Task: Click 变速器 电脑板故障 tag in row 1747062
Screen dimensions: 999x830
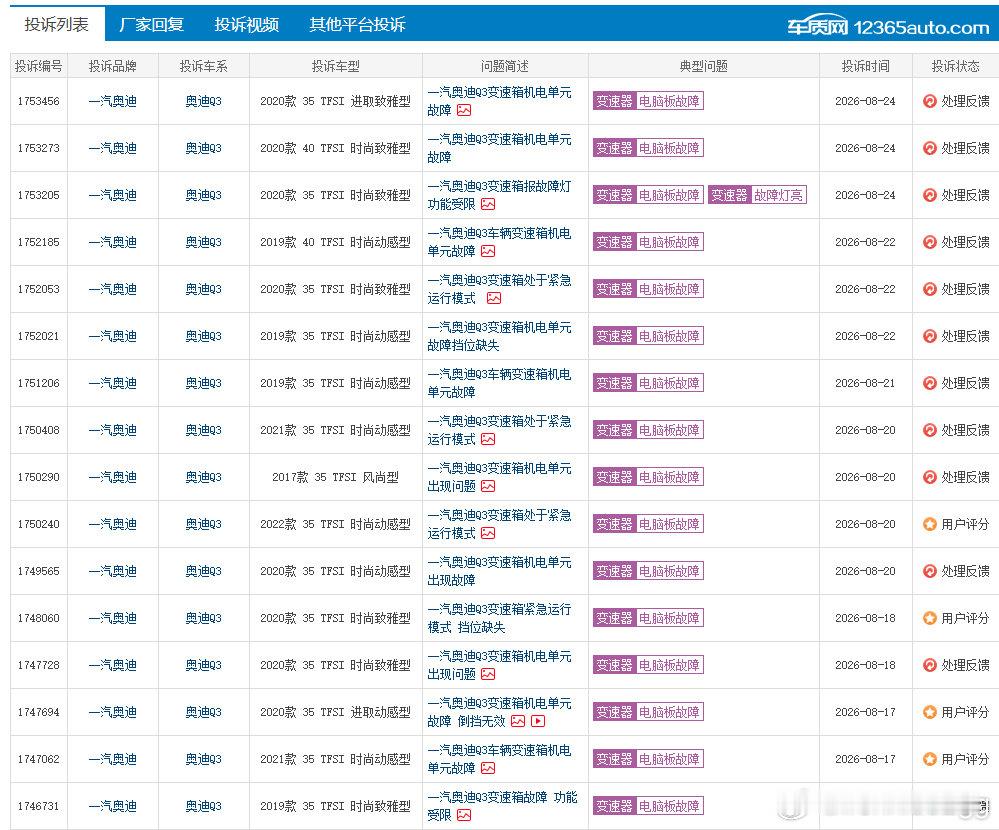Action: click(x=648, y=759)
